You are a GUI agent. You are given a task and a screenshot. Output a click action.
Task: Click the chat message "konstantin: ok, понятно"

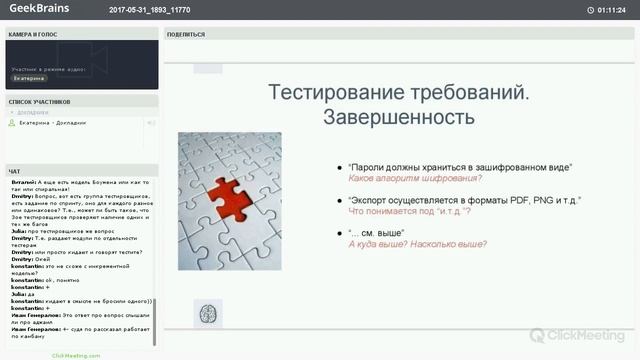click(x=45, y=280)
